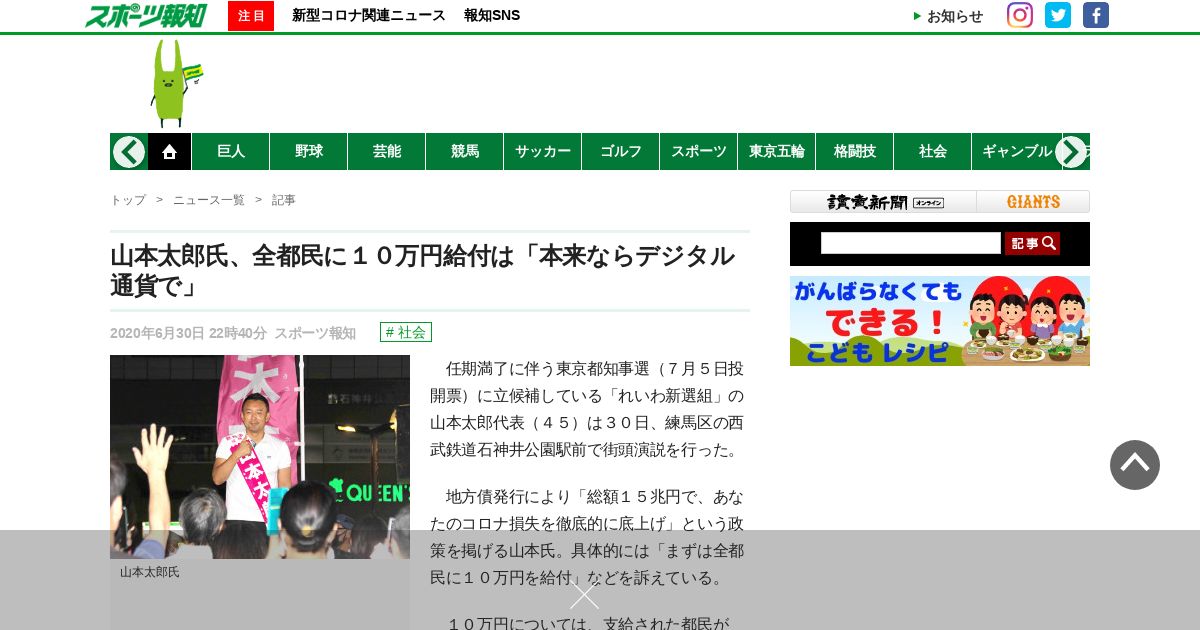1200x630 pixels.
Task: Open the 芸能 tab
Action: pyautogui.click(x=387, y=152)
